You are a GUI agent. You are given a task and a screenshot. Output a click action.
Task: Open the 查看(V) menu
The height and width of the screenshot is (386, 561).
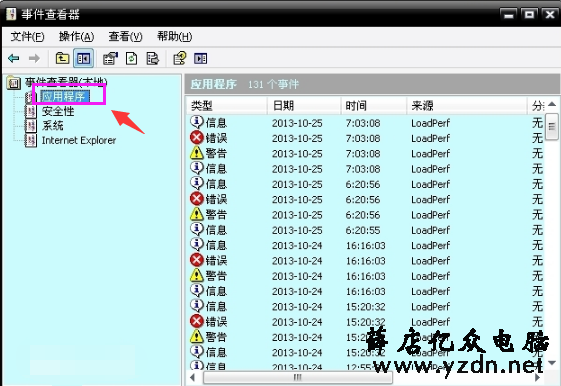click(125, 36)
